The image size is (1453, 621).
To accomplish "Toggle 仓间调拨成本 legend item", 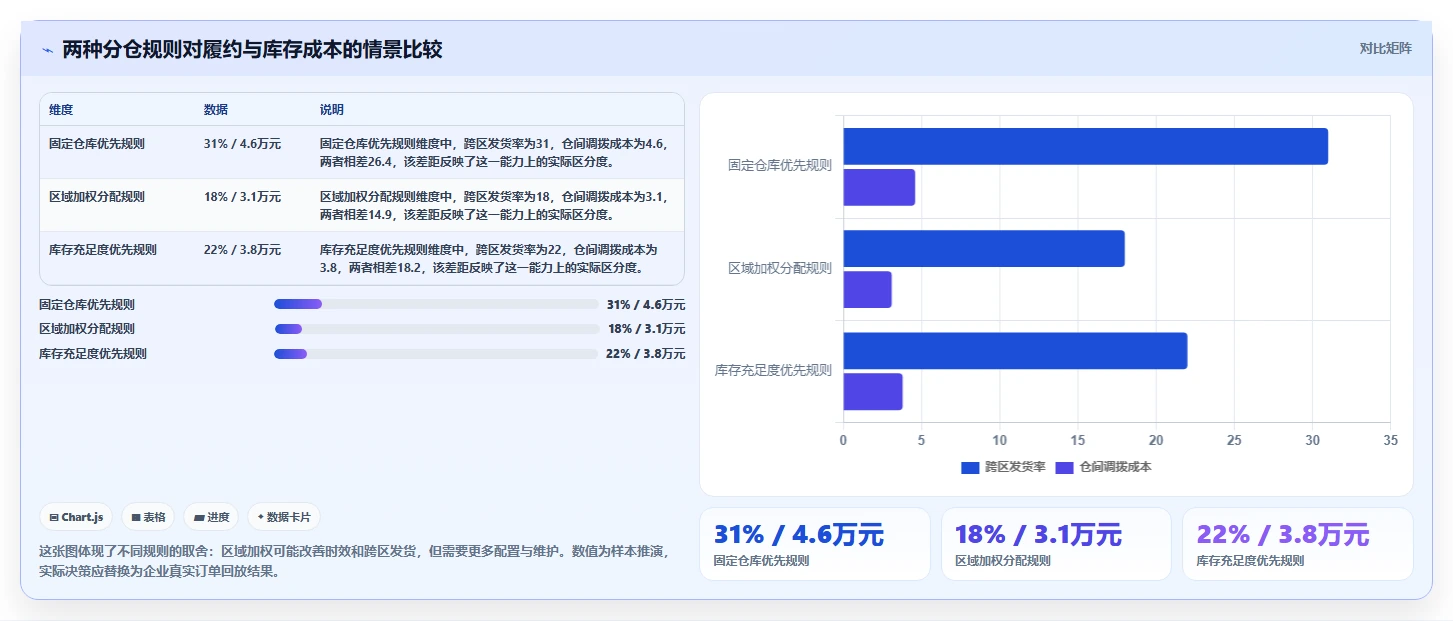I will click(x=1104, y=467).
